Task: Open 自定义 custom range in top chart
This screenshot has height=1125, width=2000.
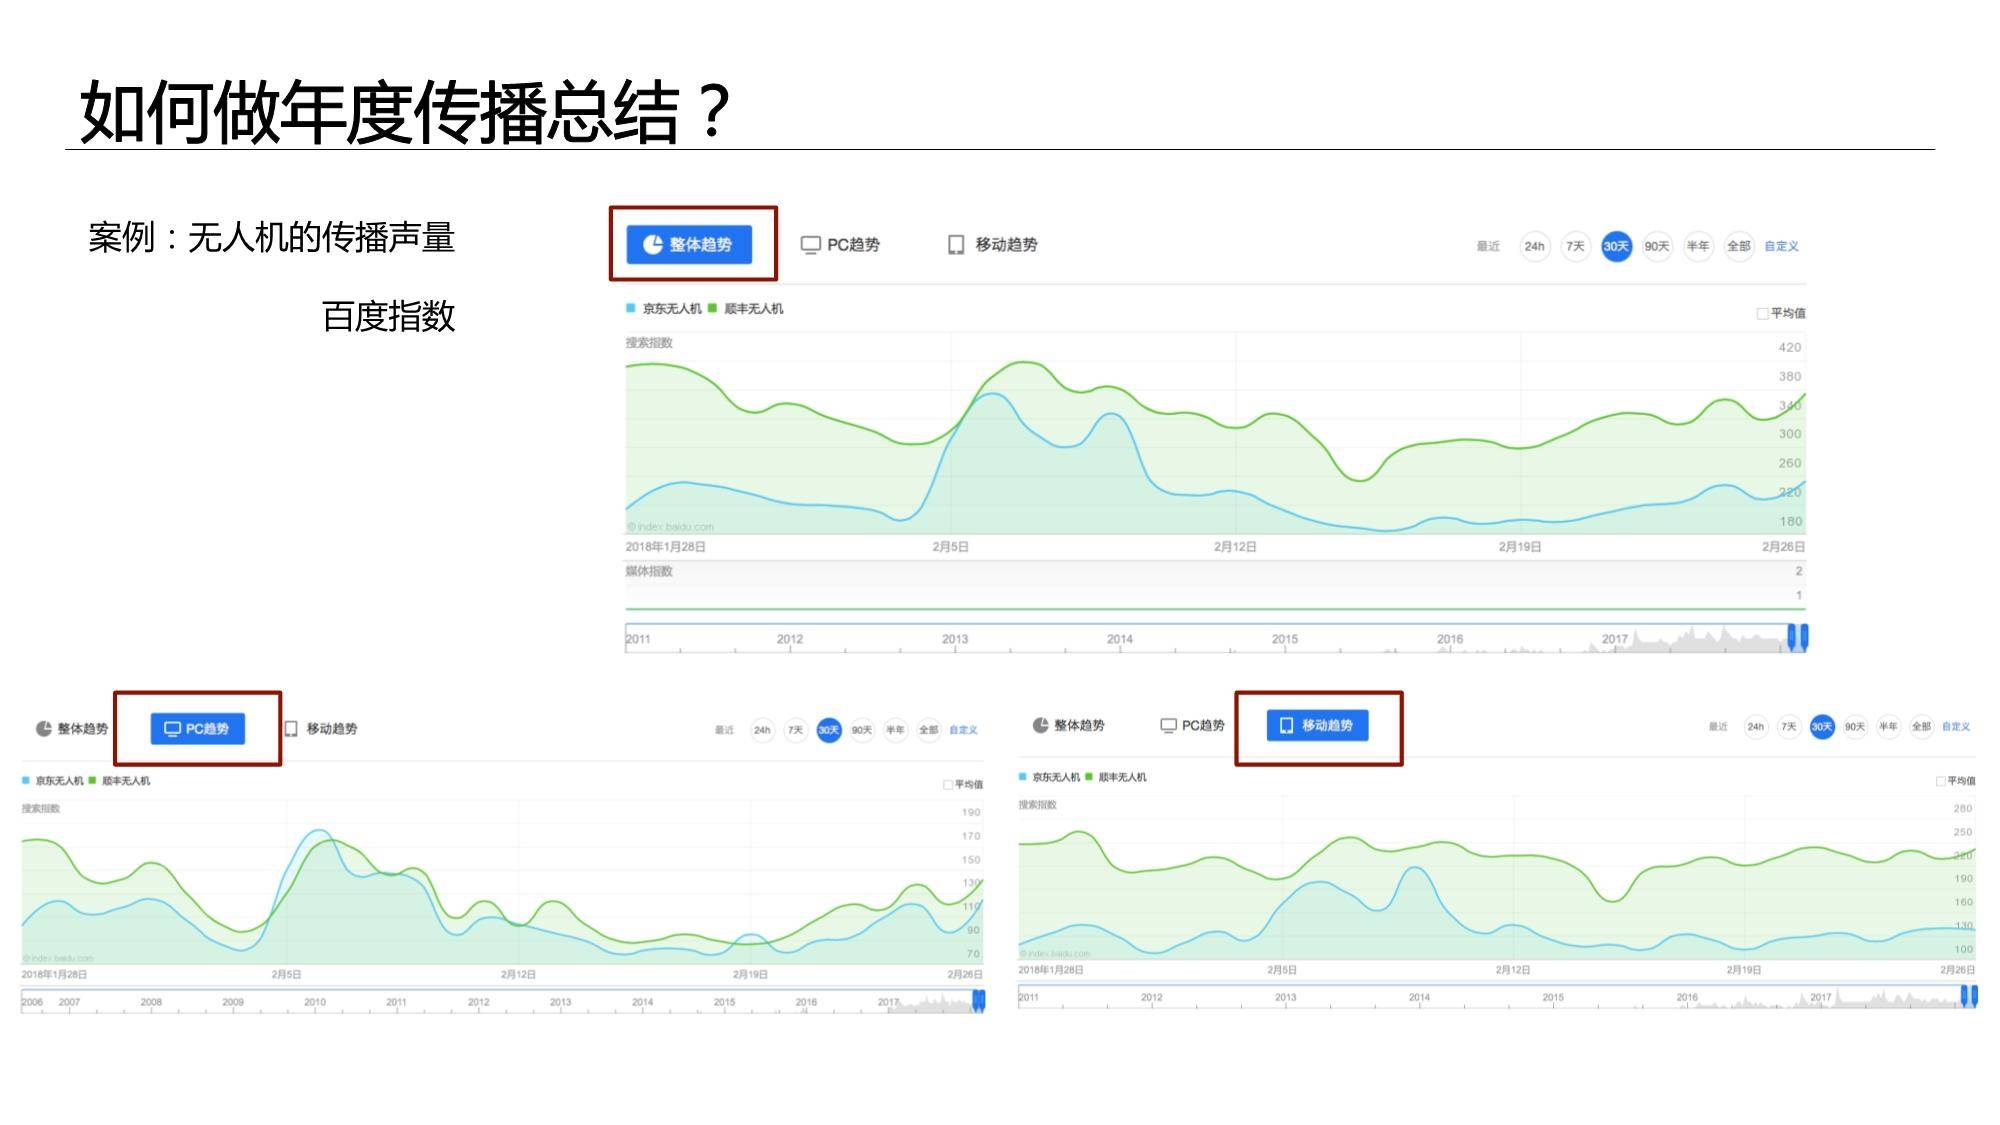Action: pos(1781,246)
